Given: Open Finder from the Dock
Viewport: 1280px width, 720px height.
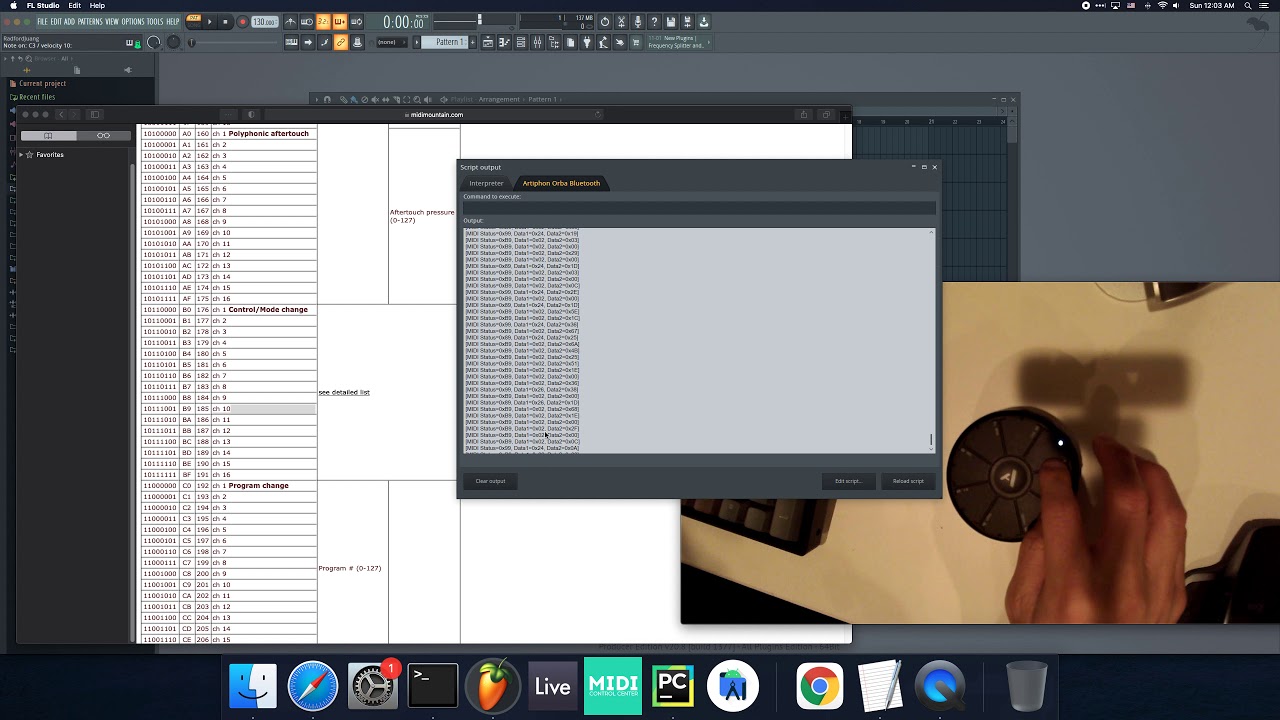Looking at the screenshot, I should click(253, 686).
